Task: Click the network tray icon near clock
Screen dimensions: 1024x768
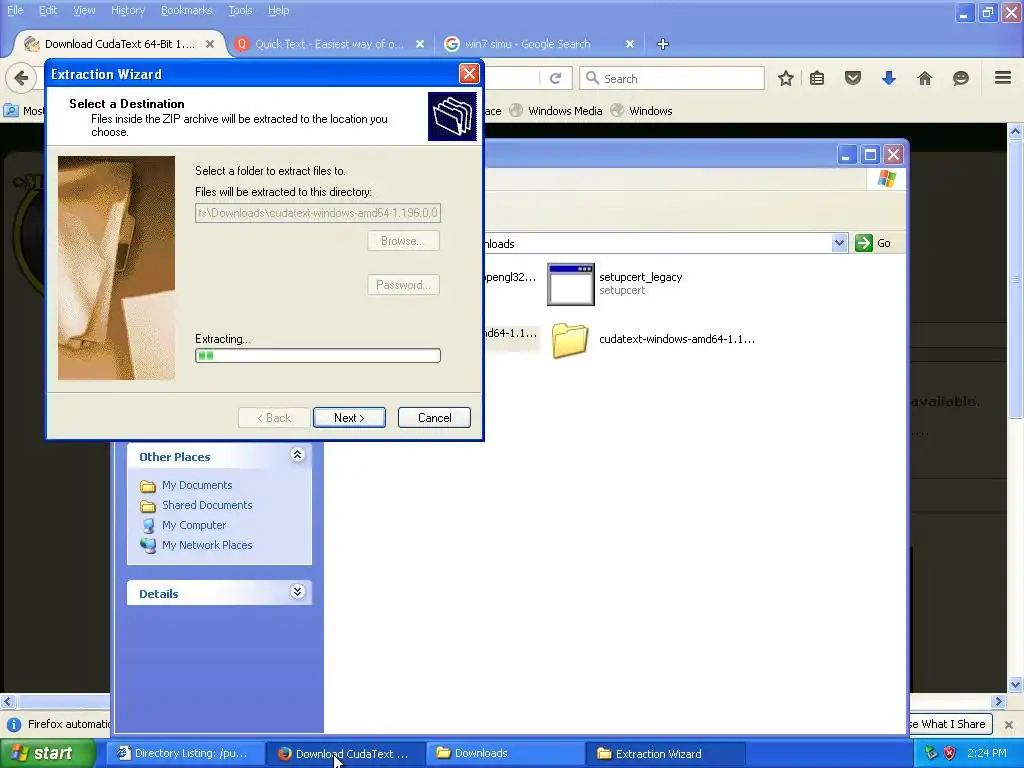Action: coord(931,753)
